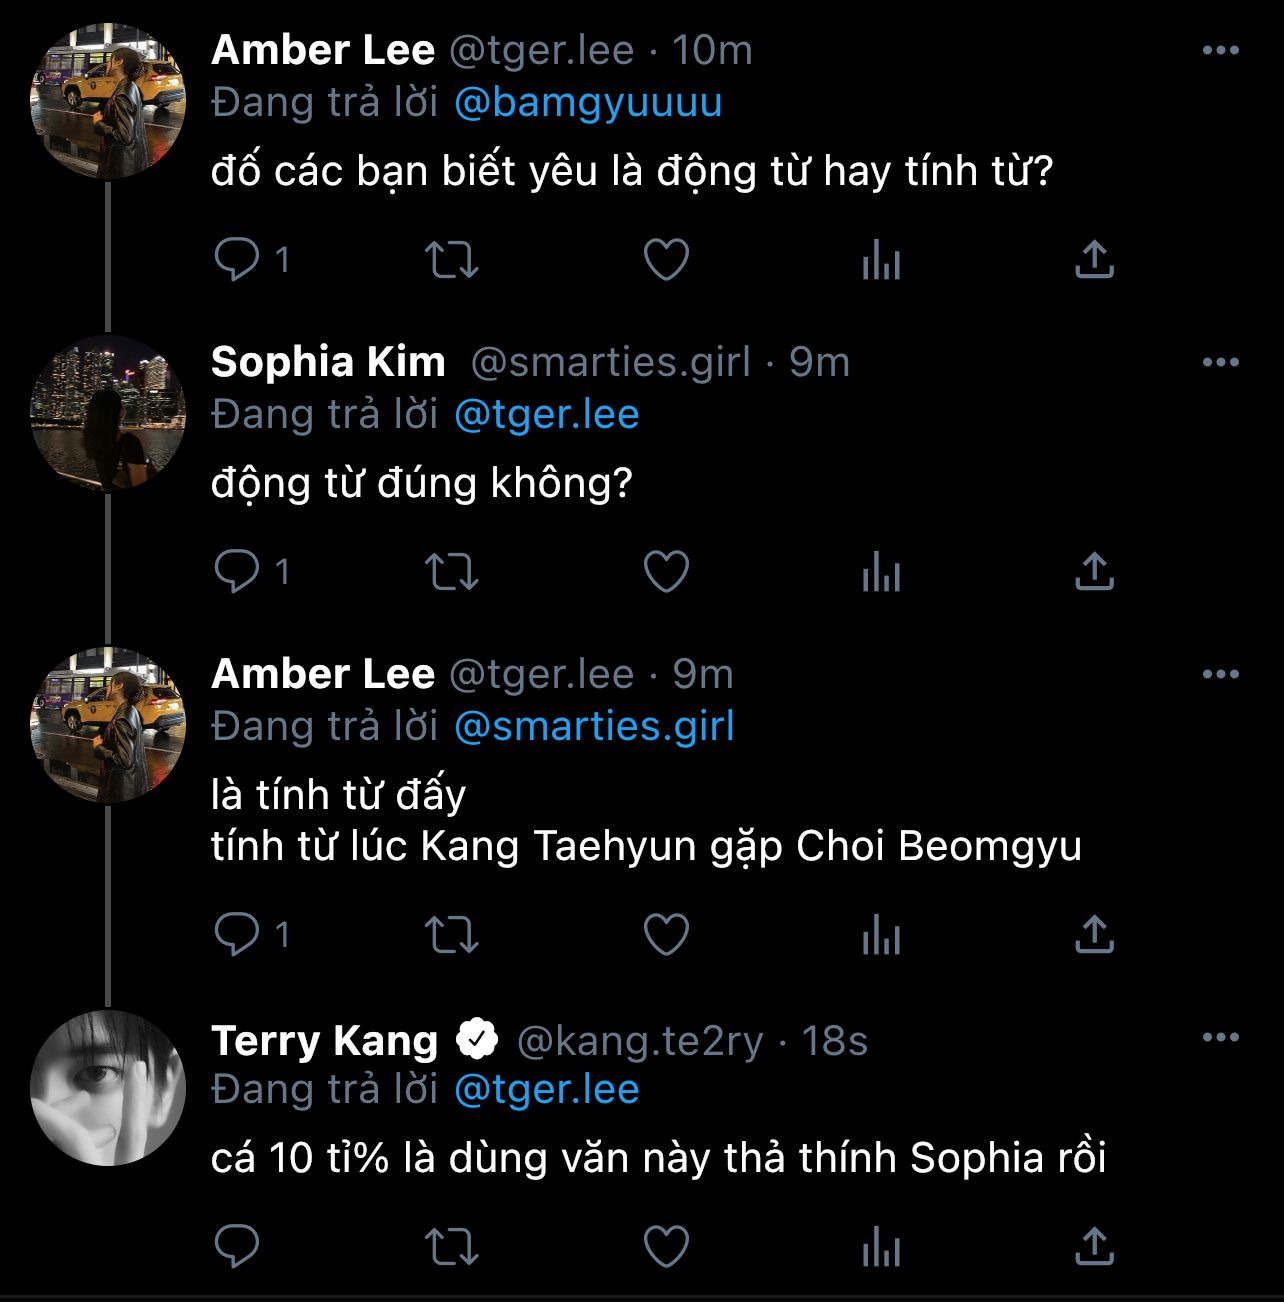Open the @smarties.girl mention link

(x=594, y=726)
